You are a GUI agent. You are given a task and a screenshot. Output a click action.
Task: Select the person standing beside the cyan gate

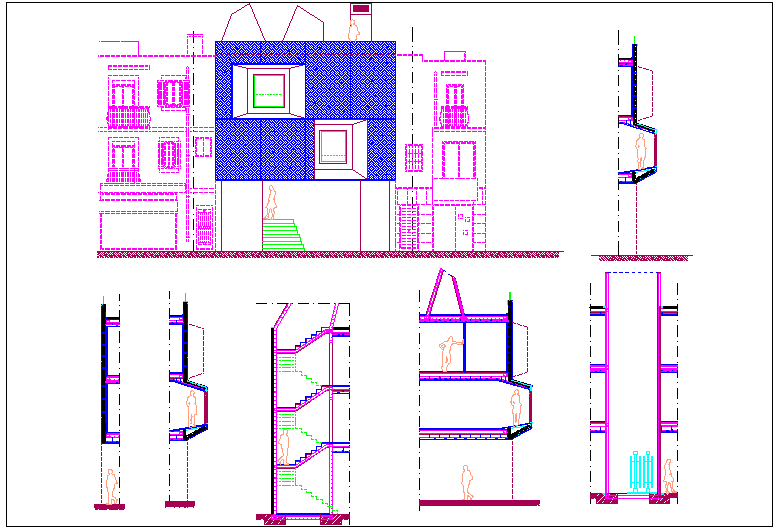coord(668,476)
